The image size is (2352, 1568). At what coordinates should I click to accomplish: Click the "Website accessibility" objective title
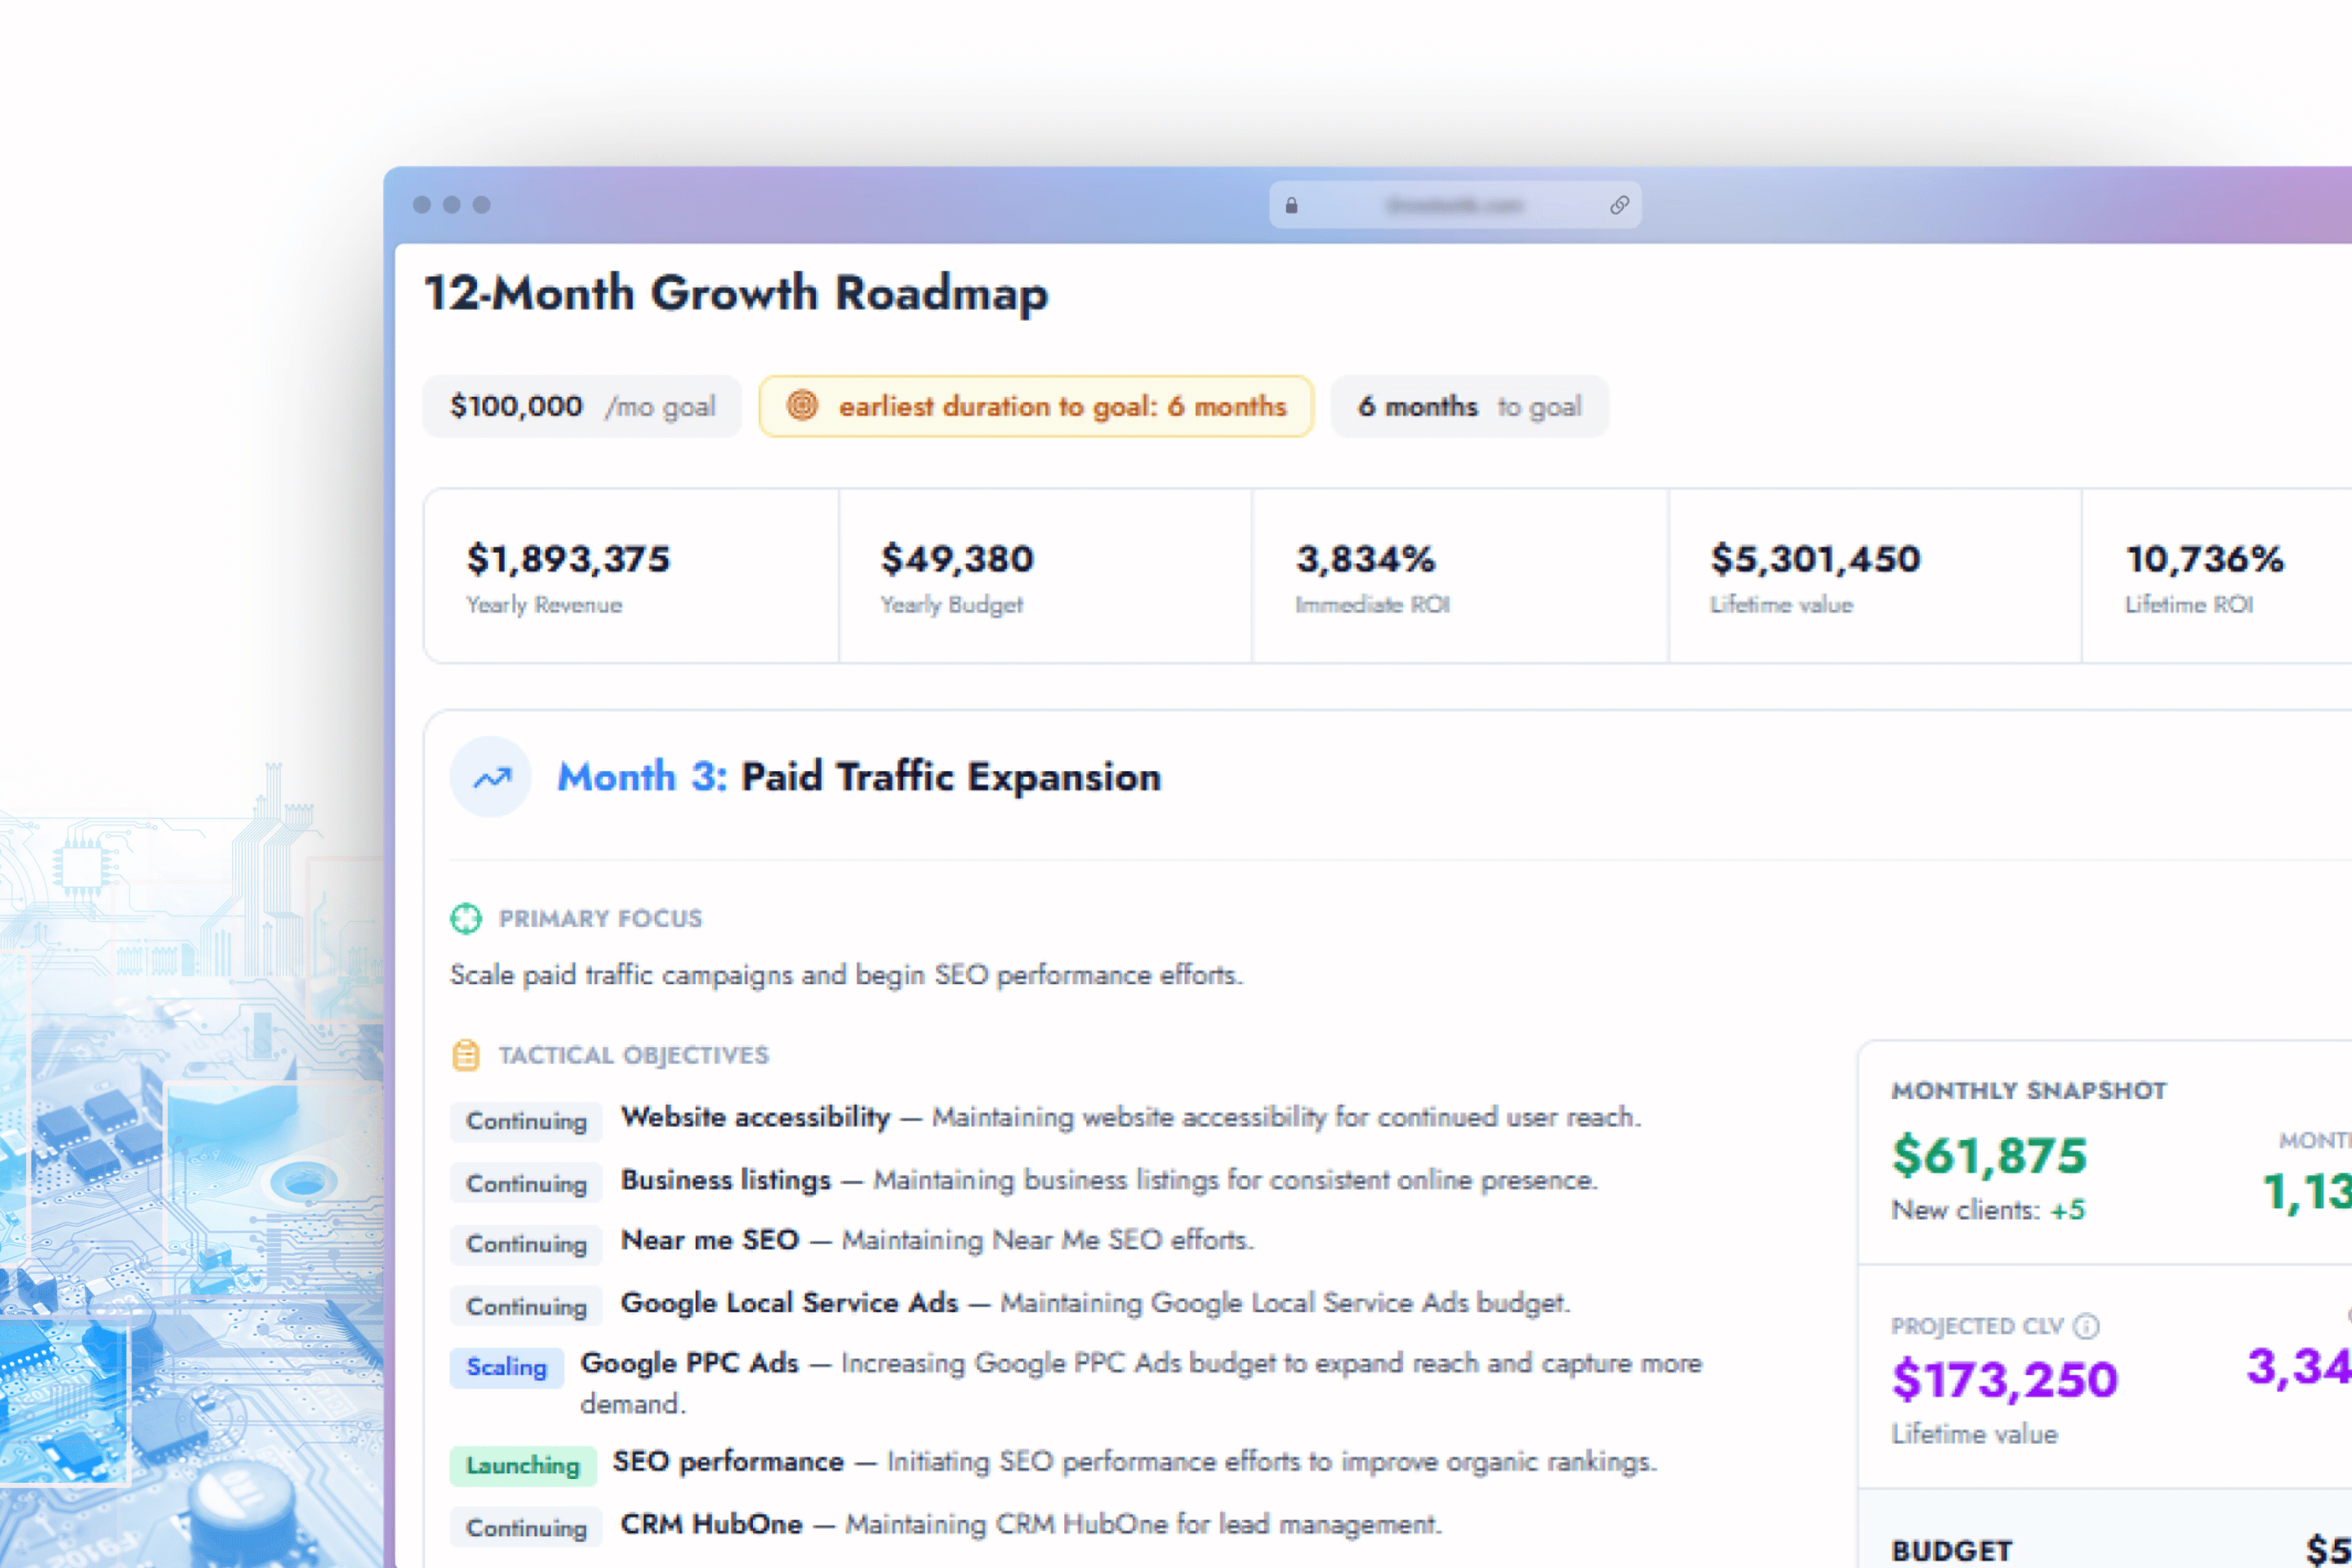tap(755, 1117)
